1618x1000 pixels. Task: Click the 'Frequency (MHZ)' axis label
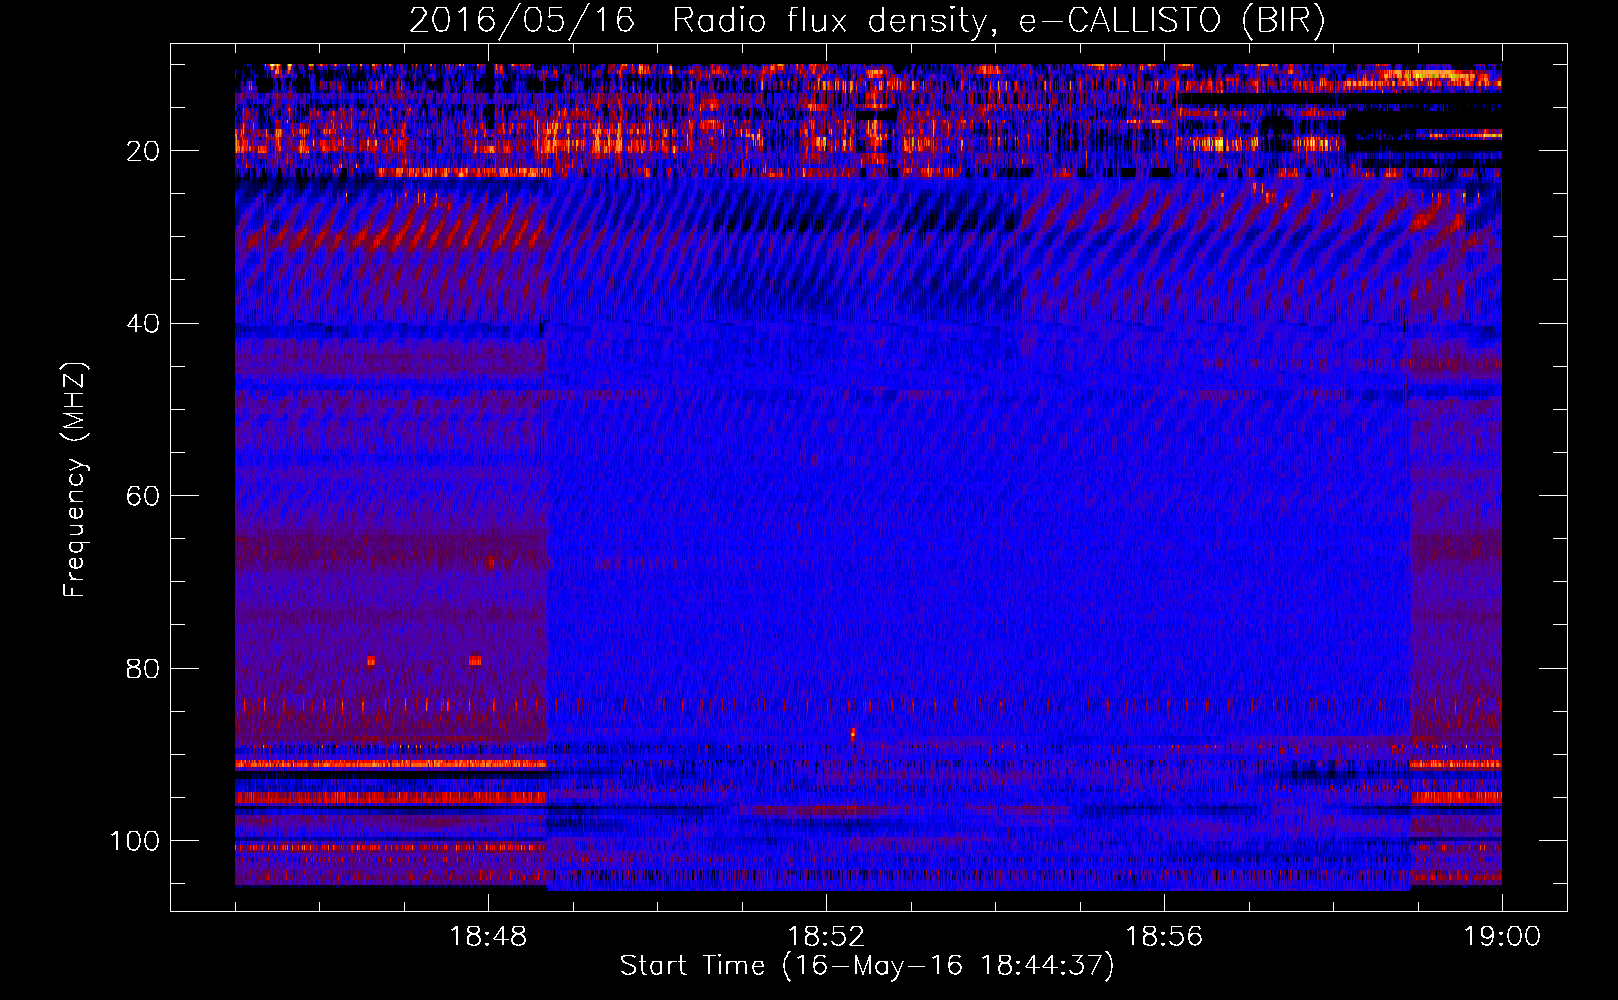click(76, 479)
